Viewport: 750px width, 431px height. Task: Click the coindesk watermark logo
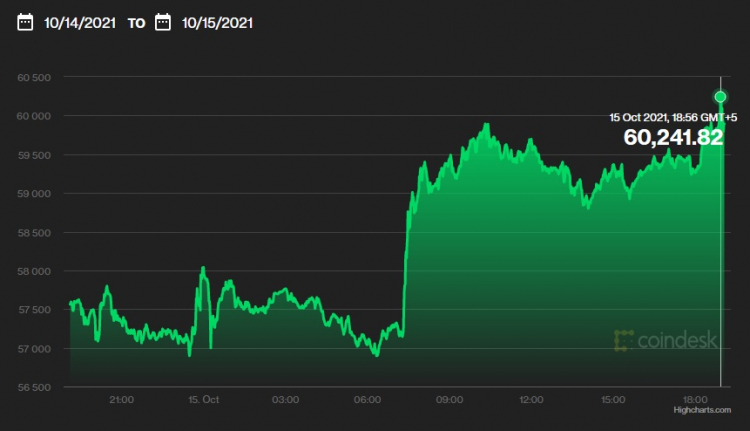(x=666, y=341)
